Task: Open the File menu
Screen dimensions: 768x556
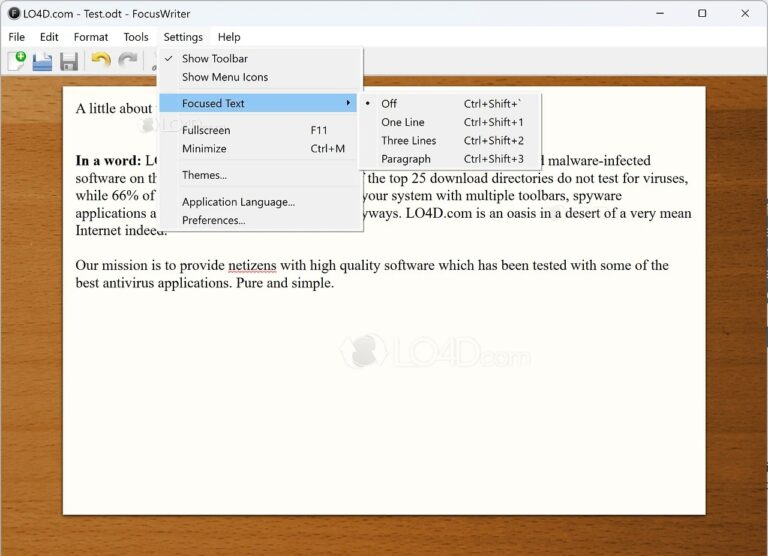Action: (x=17, y=37)
